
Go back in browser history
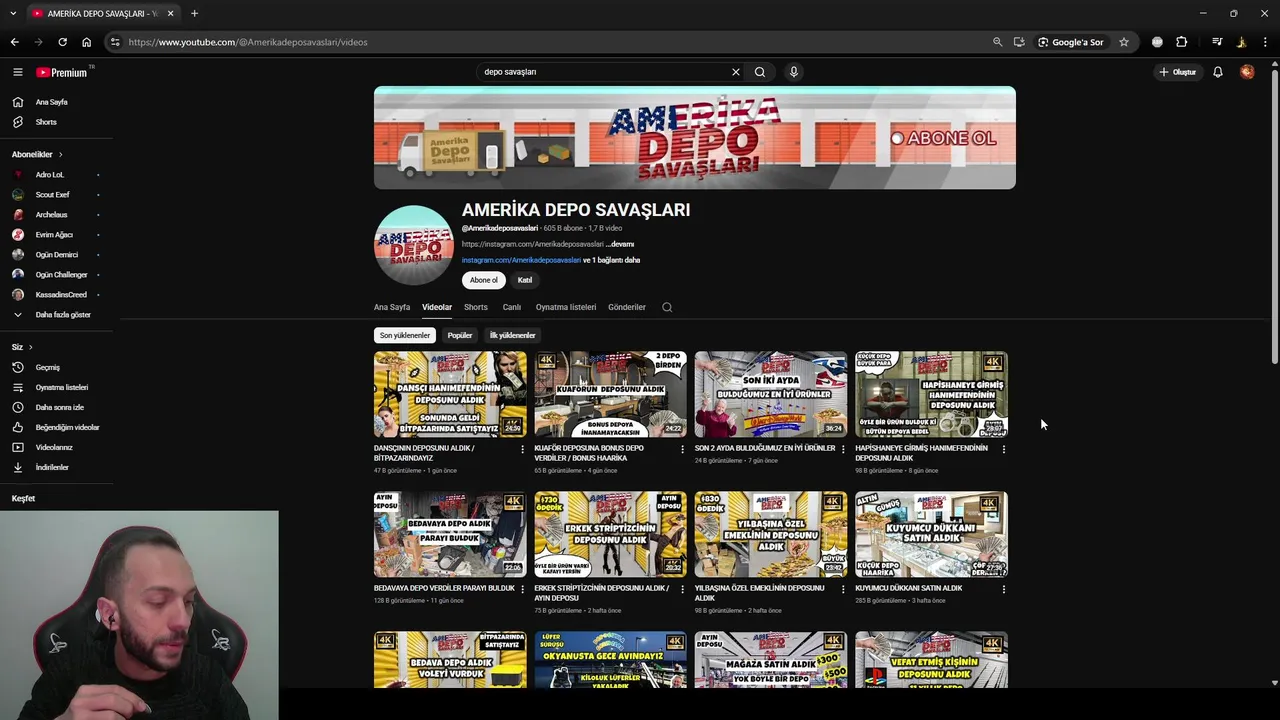coord(14,42)
